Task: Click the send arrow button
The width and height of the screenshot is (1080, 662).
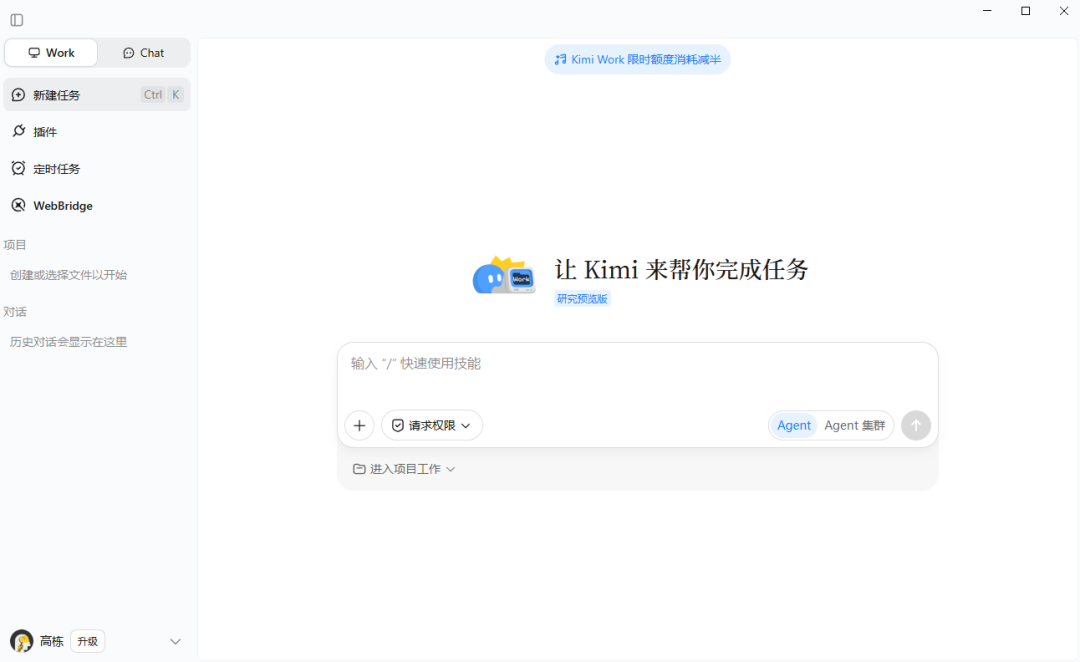Action: point(916,426)
